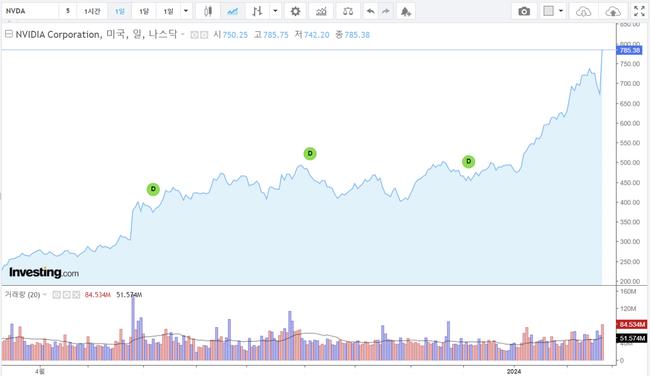Select the bar chart style icon
650x376 pixels.
pyautogui.click(x=257, y=11)
